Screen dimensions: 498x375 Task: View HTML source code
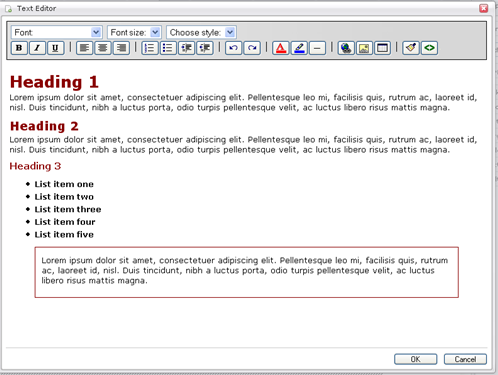[429, 48]
